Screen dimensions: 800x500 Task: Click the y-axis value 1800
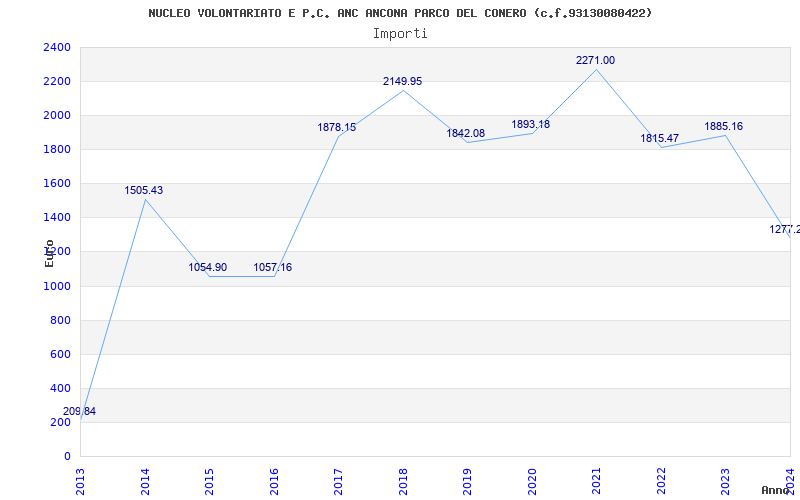coord(57,149)
